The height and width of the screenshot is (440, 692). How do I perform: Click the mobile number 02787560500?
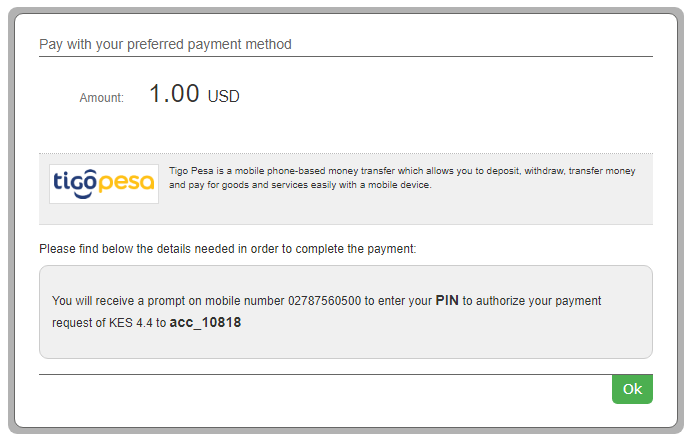(x=324, y=301)
